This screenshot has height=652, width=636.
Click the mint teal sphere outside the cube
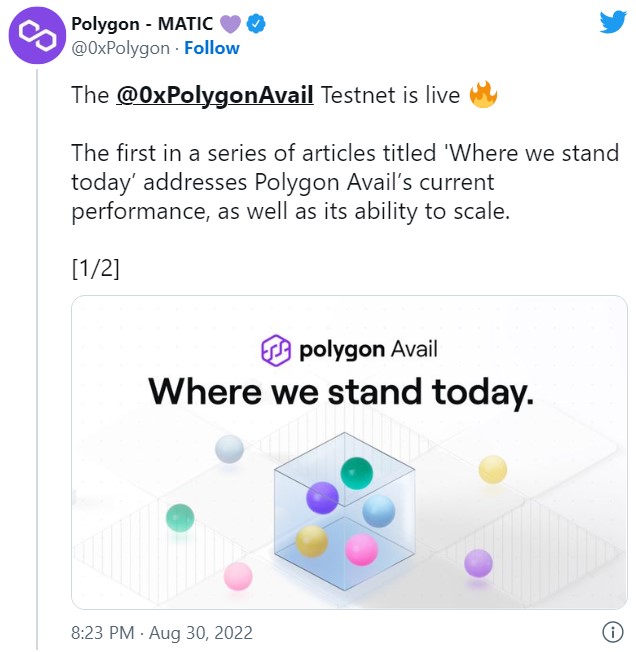point(179,517)
